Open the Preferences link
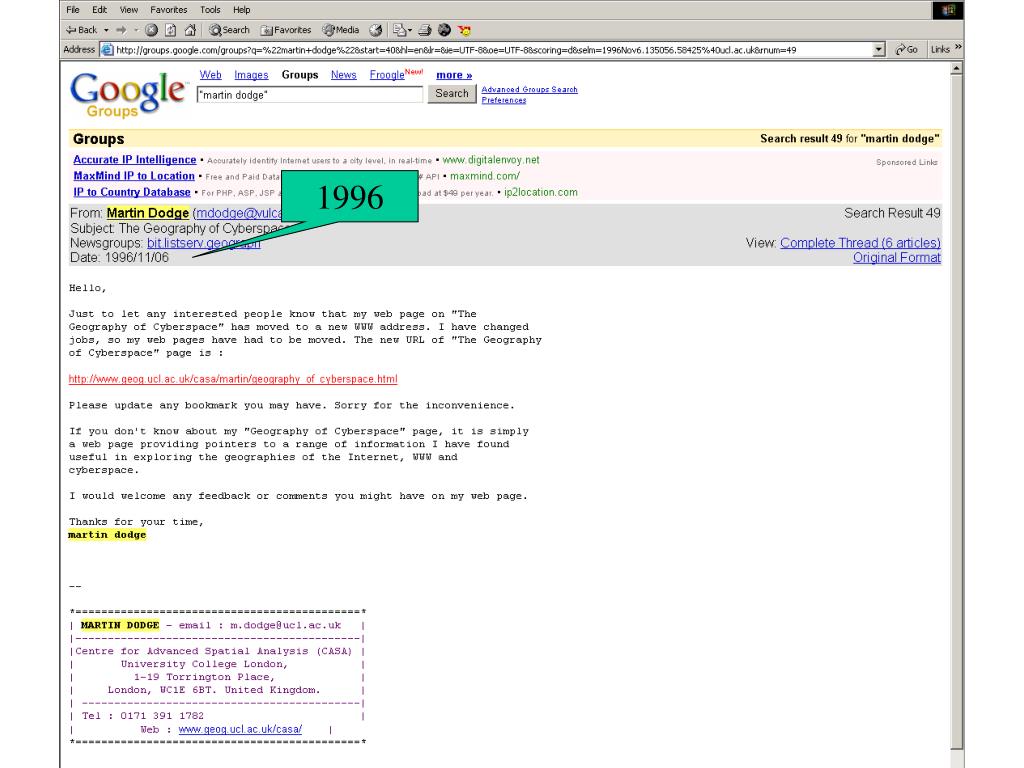This screenshot has height=768, width=1024. [504, 100]
